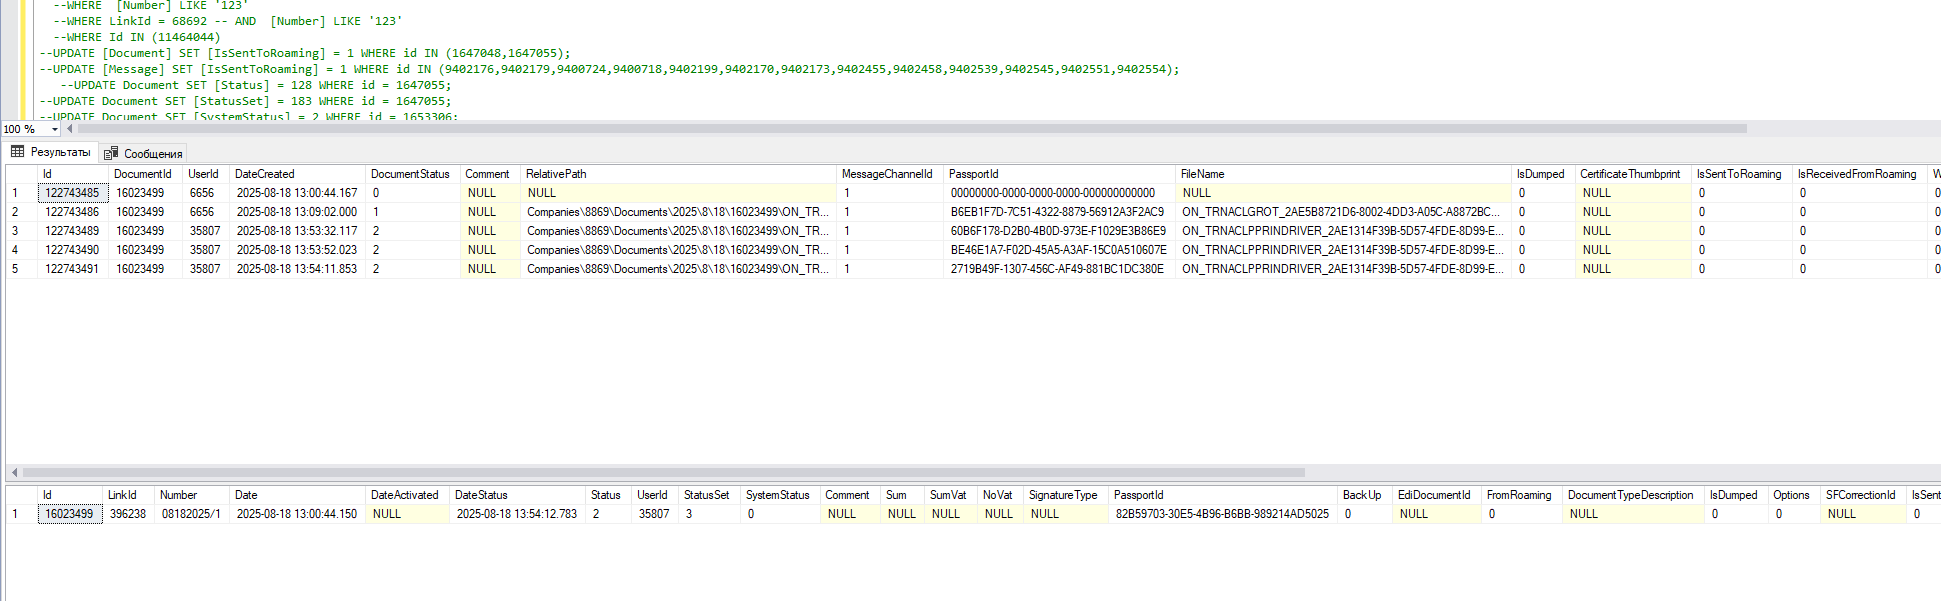Select row header 3 in upper grid
Viewport: 1941px width, 601px height.
(21, 231)
